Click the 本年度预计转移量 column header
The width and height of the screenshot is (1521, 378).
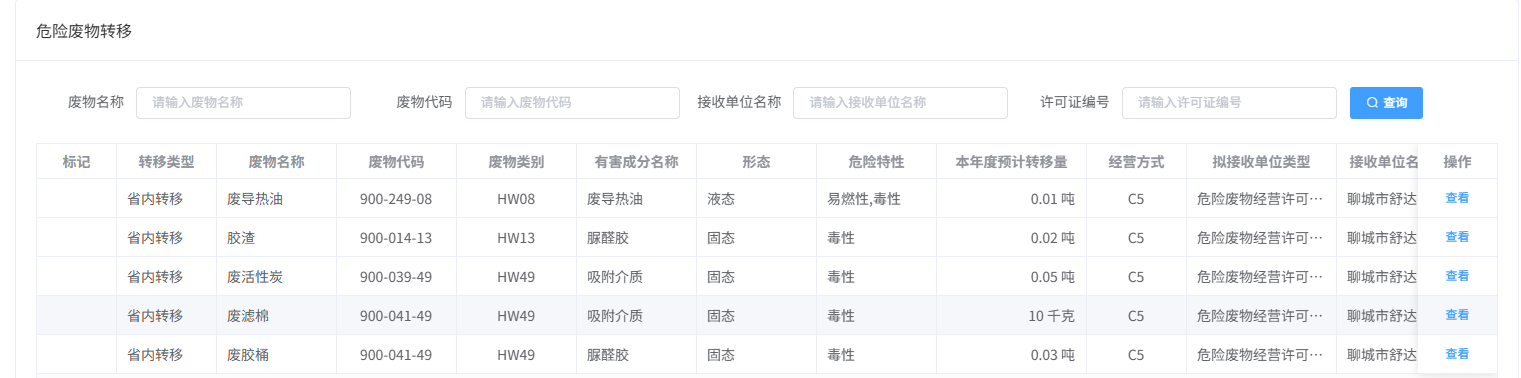click(x=1011, y=162)
